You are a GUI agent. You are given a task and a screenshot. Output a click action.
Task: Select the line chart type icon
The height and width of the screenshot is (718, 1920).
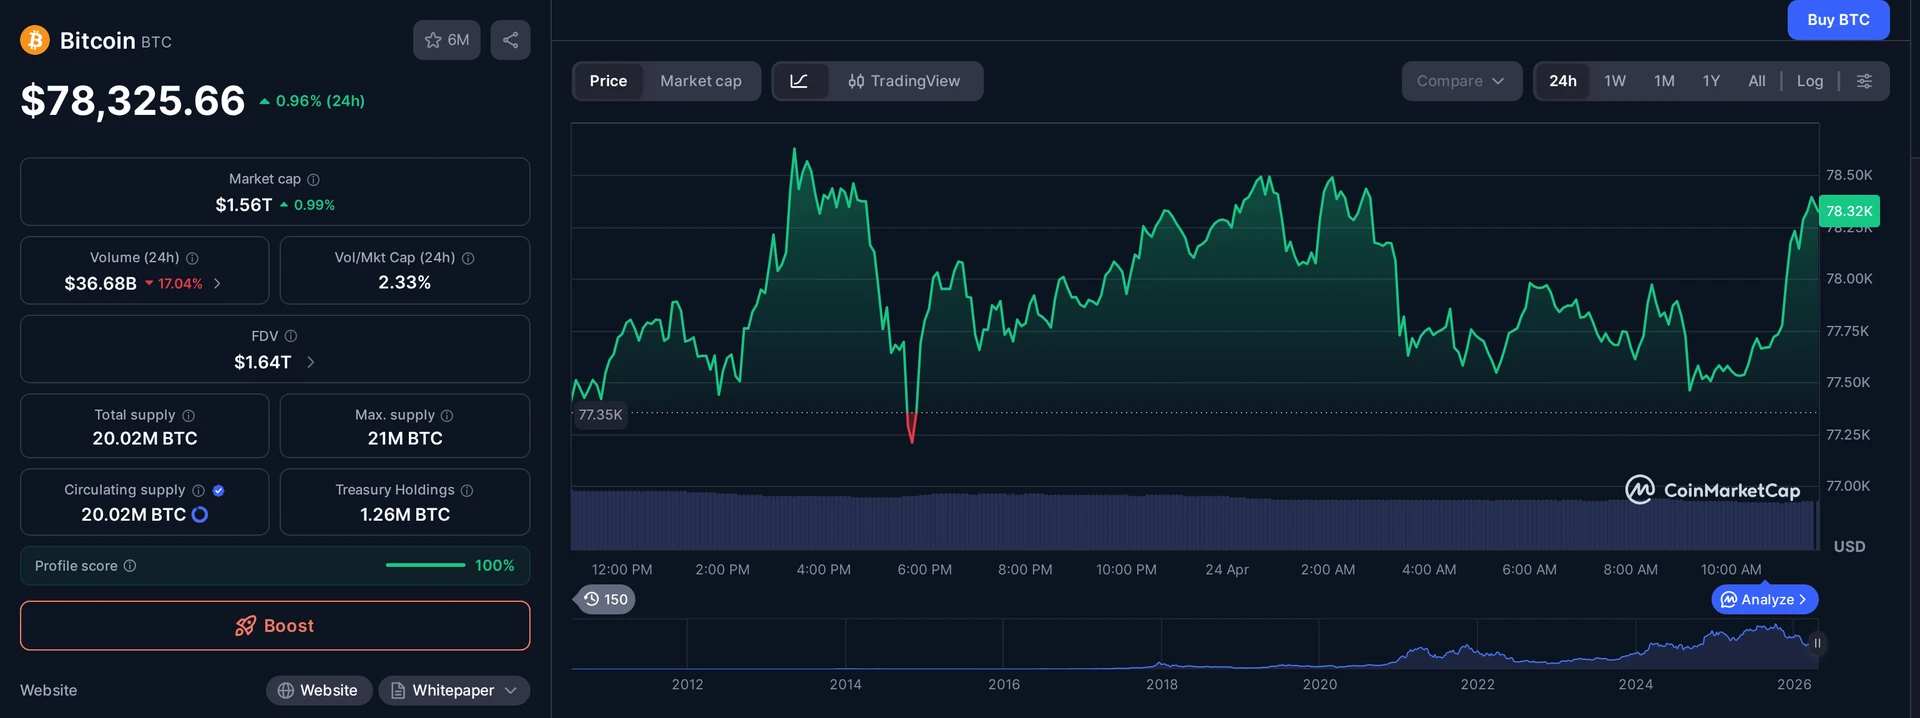pyautogui.click(x=799, y=81)
